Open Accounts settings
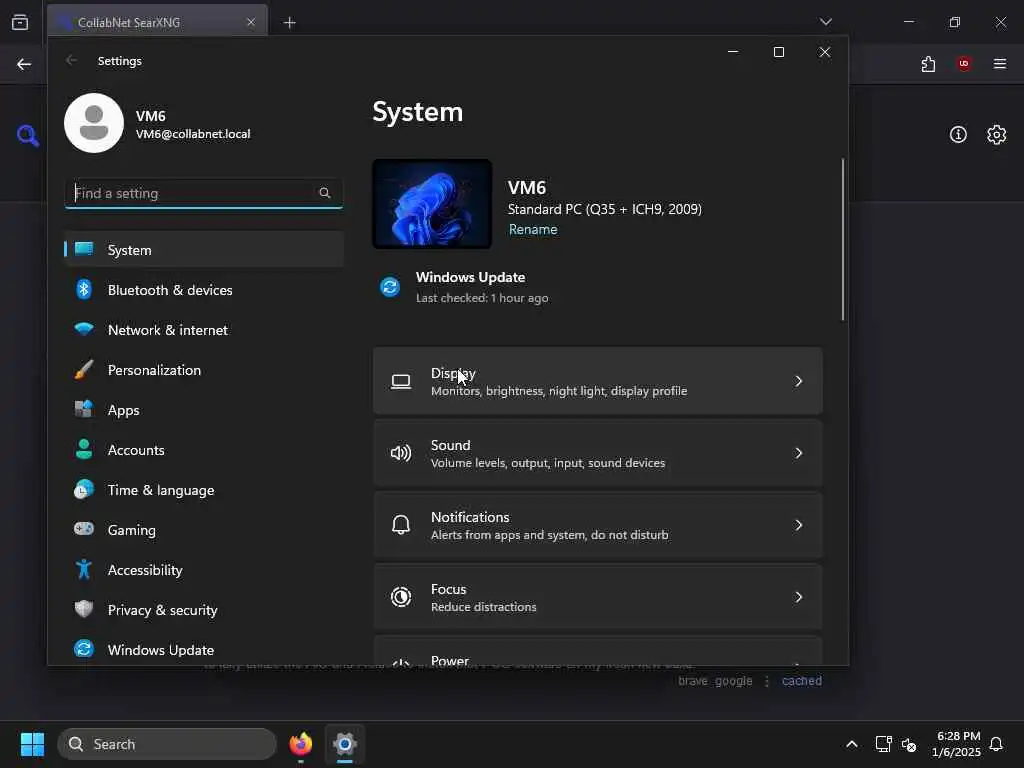The height and width of the screenshot is (768, 1024). point(204,450)
